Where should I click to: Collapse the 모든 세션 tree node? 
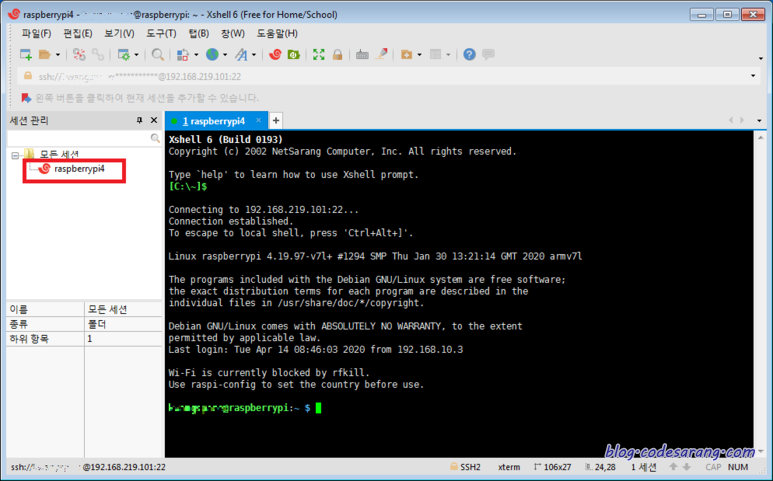(x=15, y=156)
